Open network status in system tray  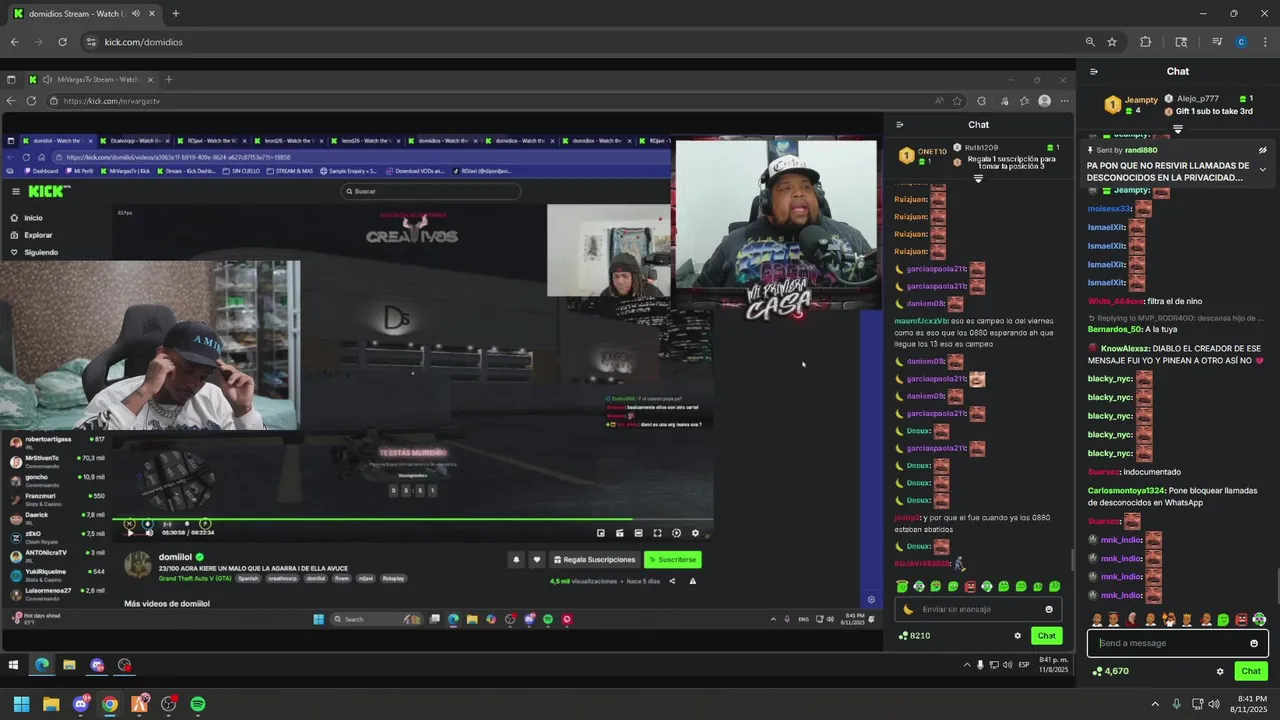1198,704
